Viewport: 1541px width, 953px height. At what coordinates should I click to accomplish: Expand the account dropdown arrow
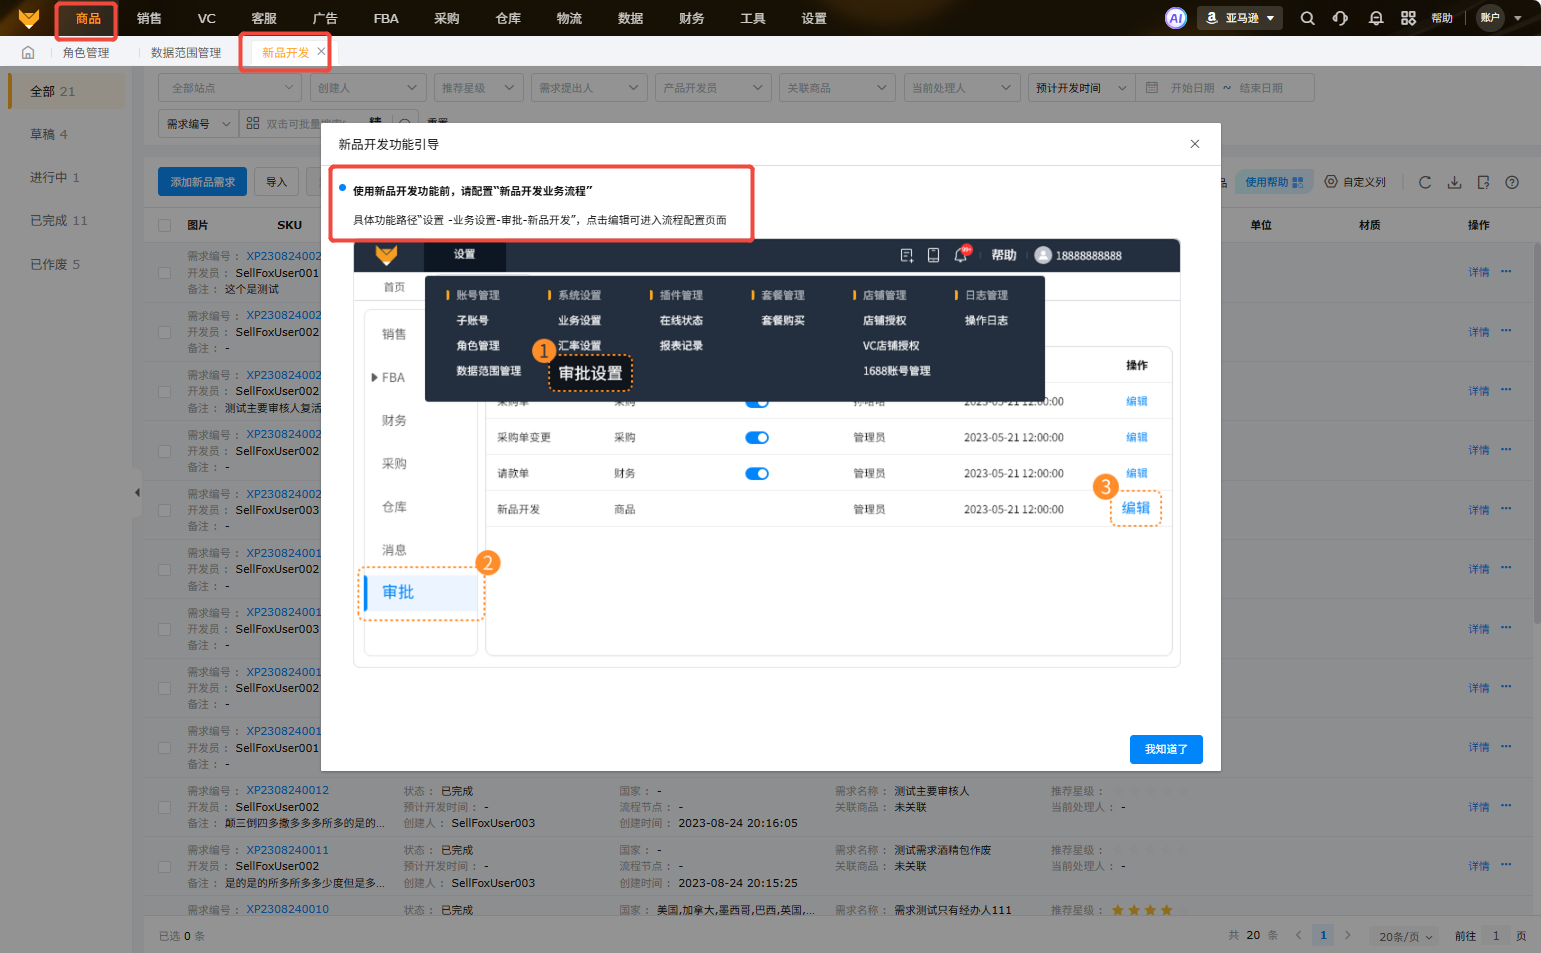[1518, 18]
